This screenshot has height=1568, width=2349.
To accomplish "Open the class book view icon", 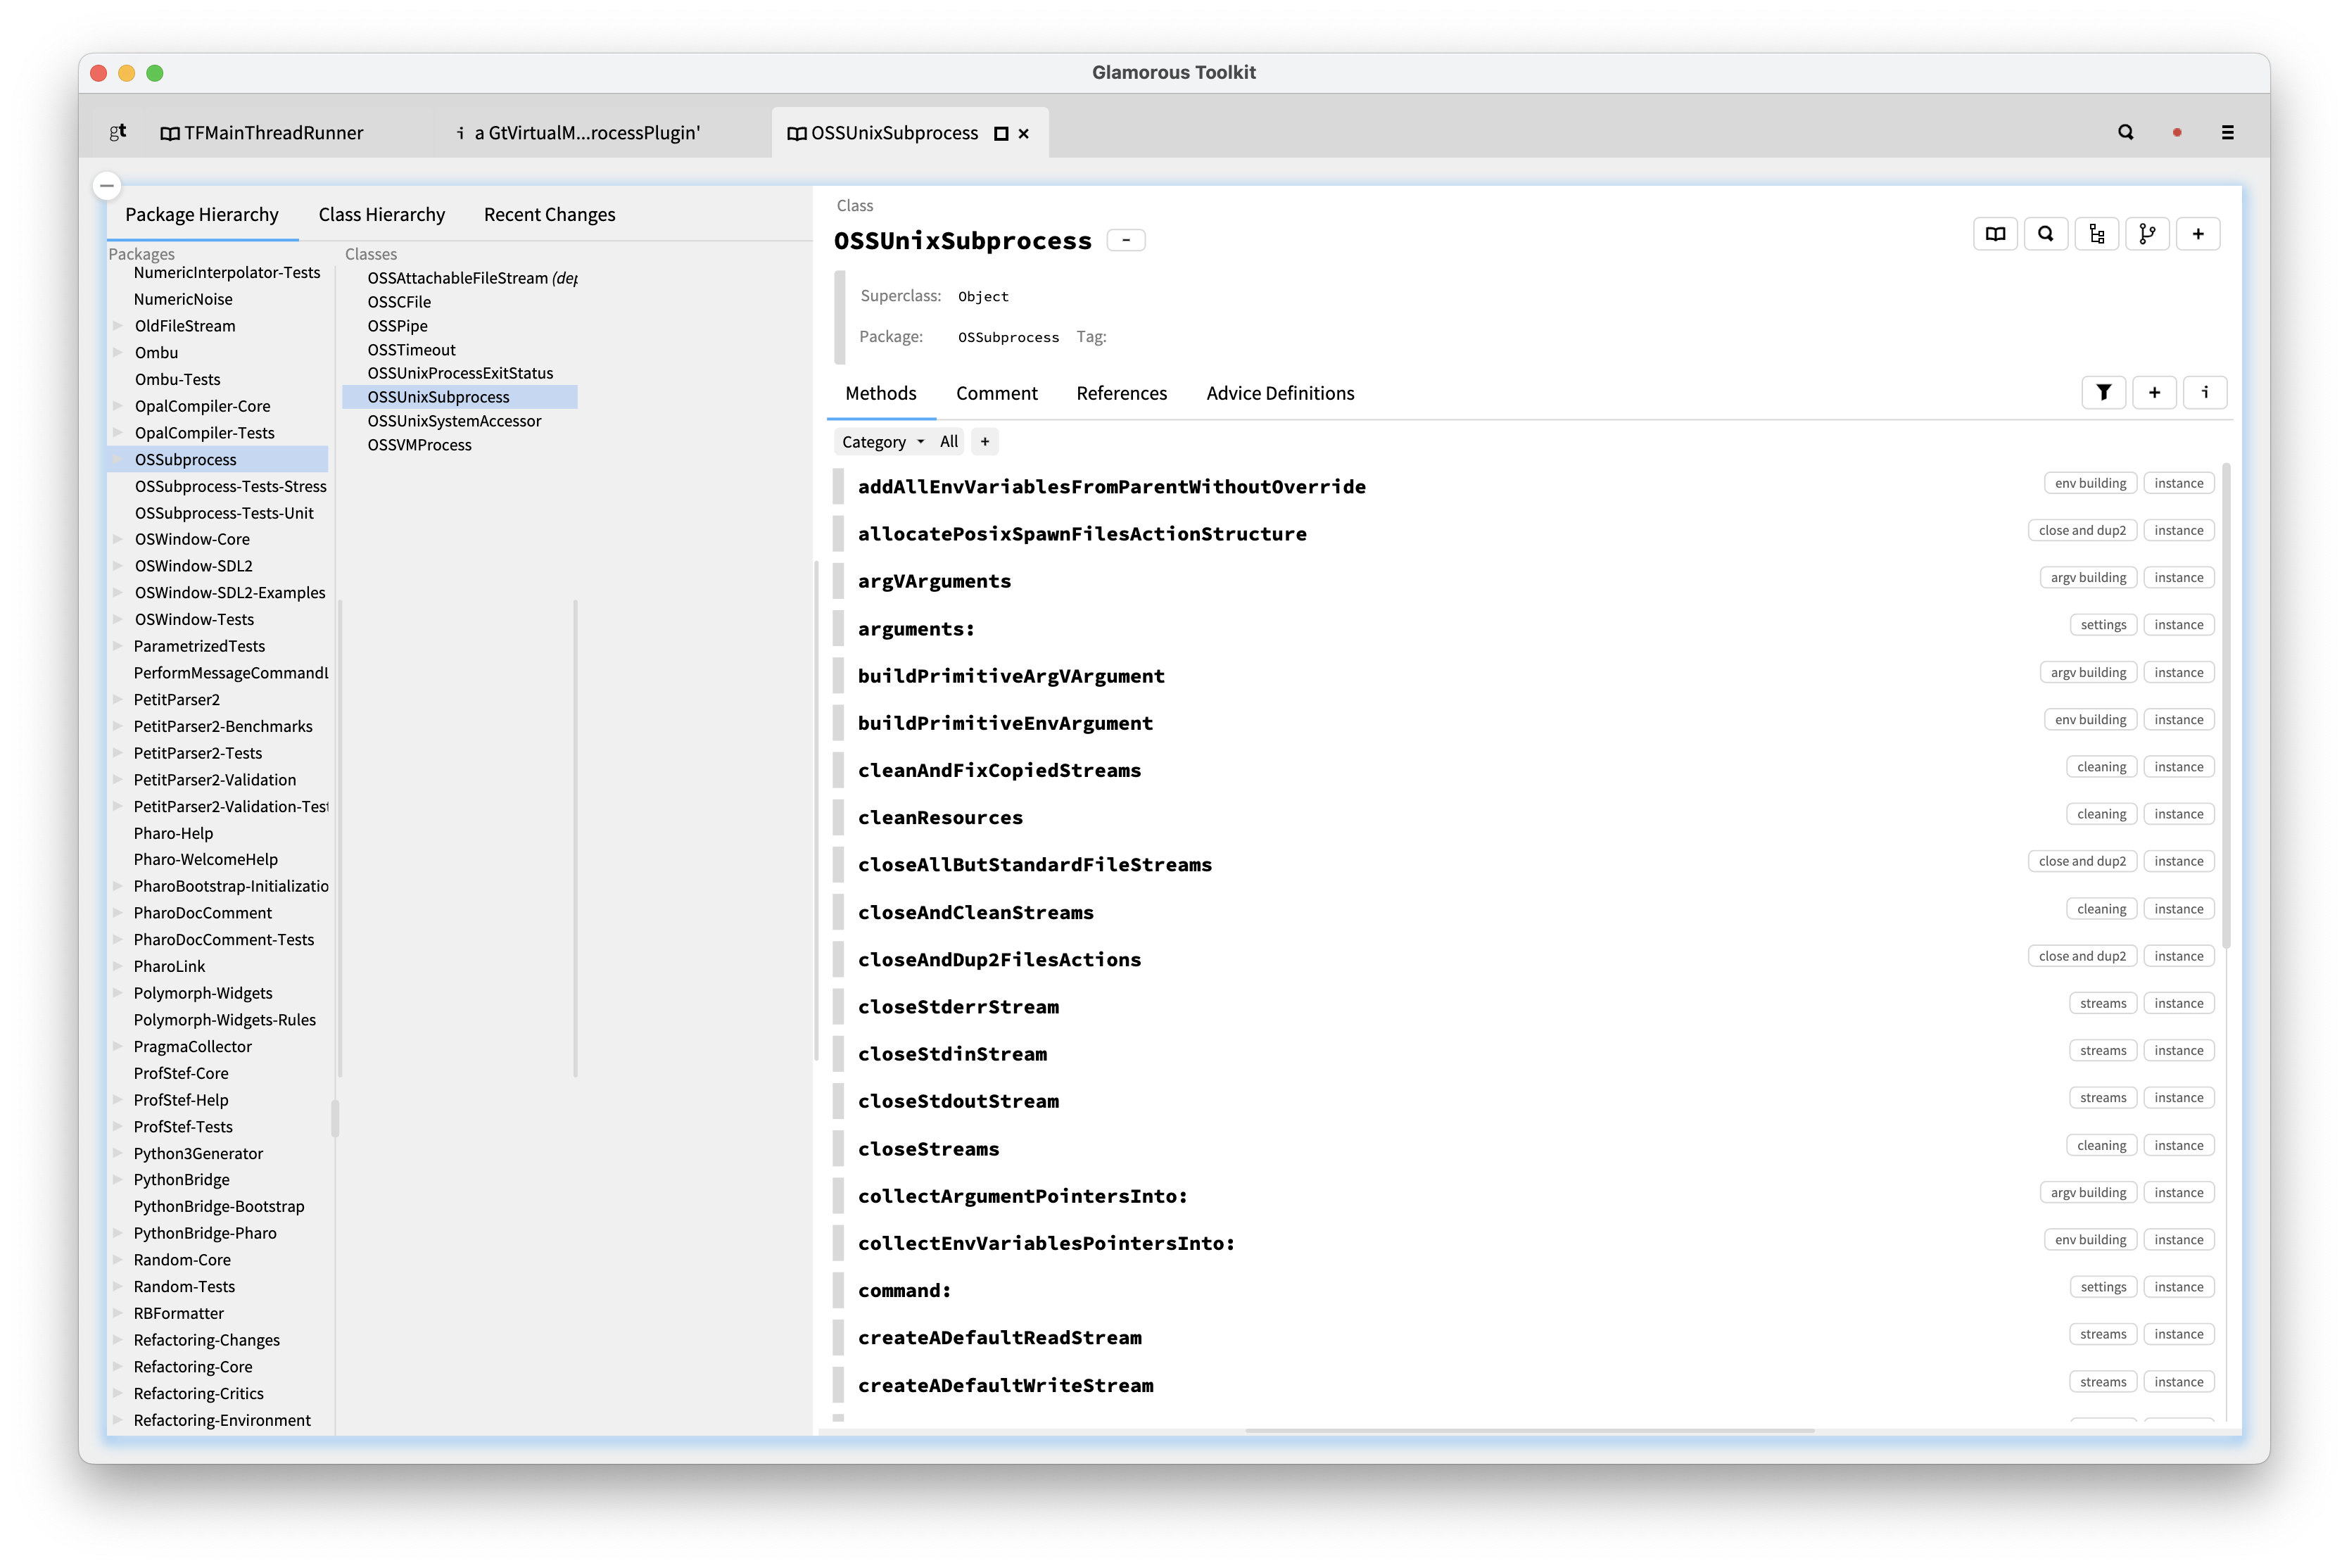I will [1995, 234].
